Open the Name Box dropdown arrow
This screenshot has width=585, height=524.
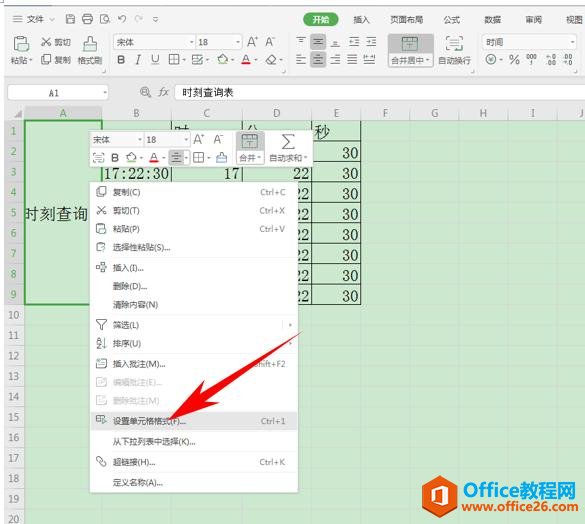105,93
